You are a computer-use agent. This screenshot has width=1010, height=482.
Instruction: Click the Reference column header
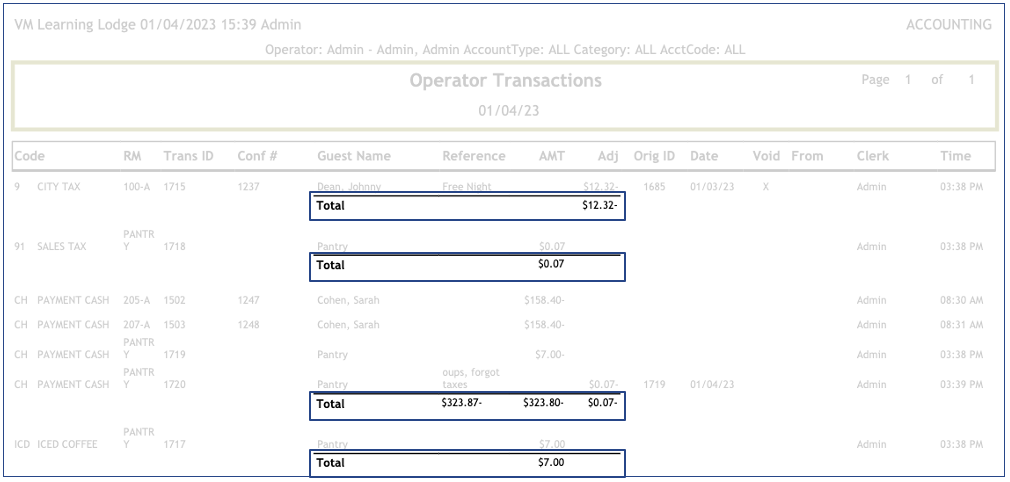click(474, 156)
